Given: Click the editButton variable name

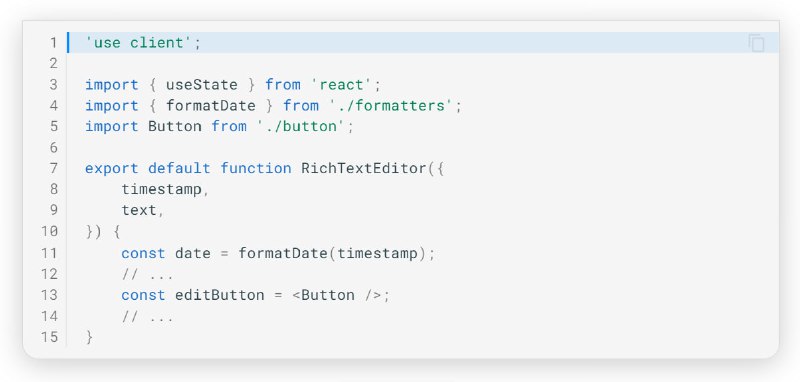Looking at the screenshot, I should tap(219, 295).
